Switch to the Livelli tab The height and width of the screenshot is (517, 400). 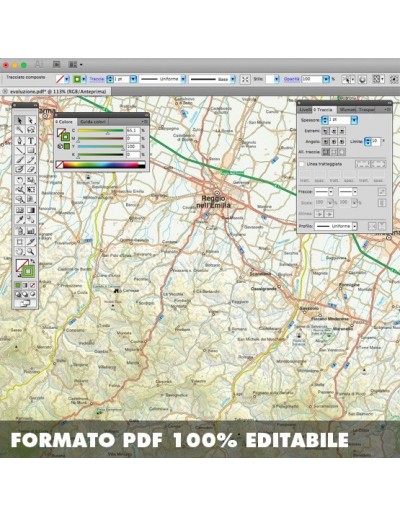click(305, 110)
